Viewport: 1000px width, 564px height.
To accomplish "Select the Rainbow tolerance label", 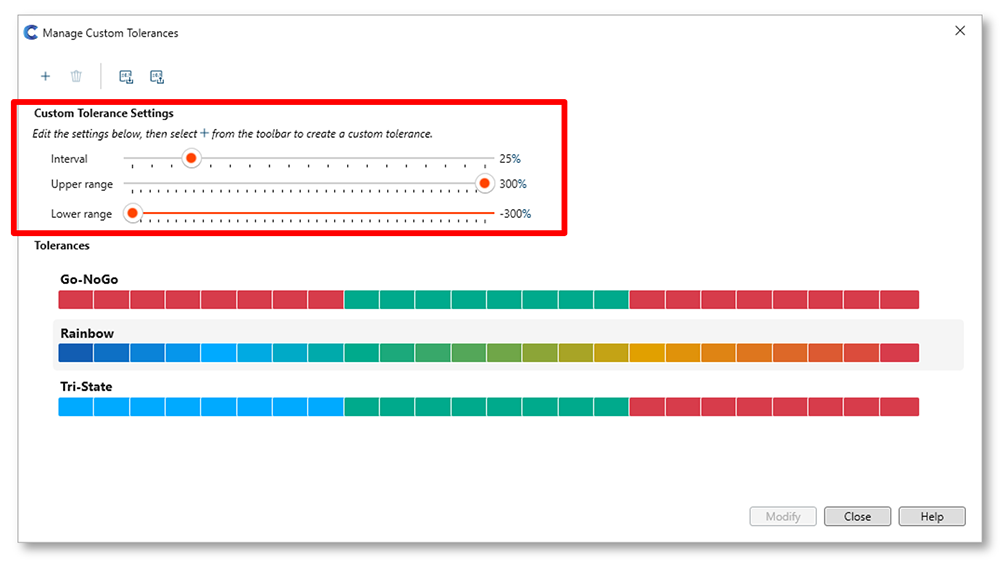I will point(87,333).
